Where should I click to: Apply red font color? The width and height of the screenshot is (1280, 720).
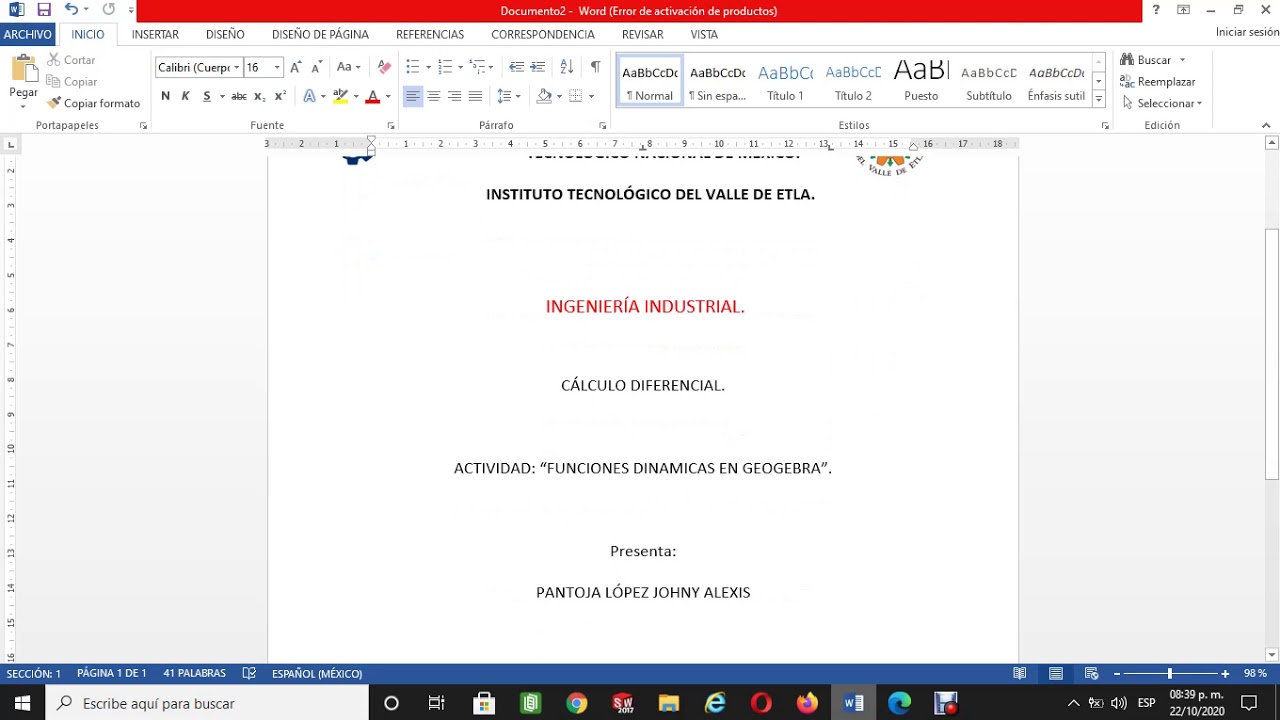[373, 96]
